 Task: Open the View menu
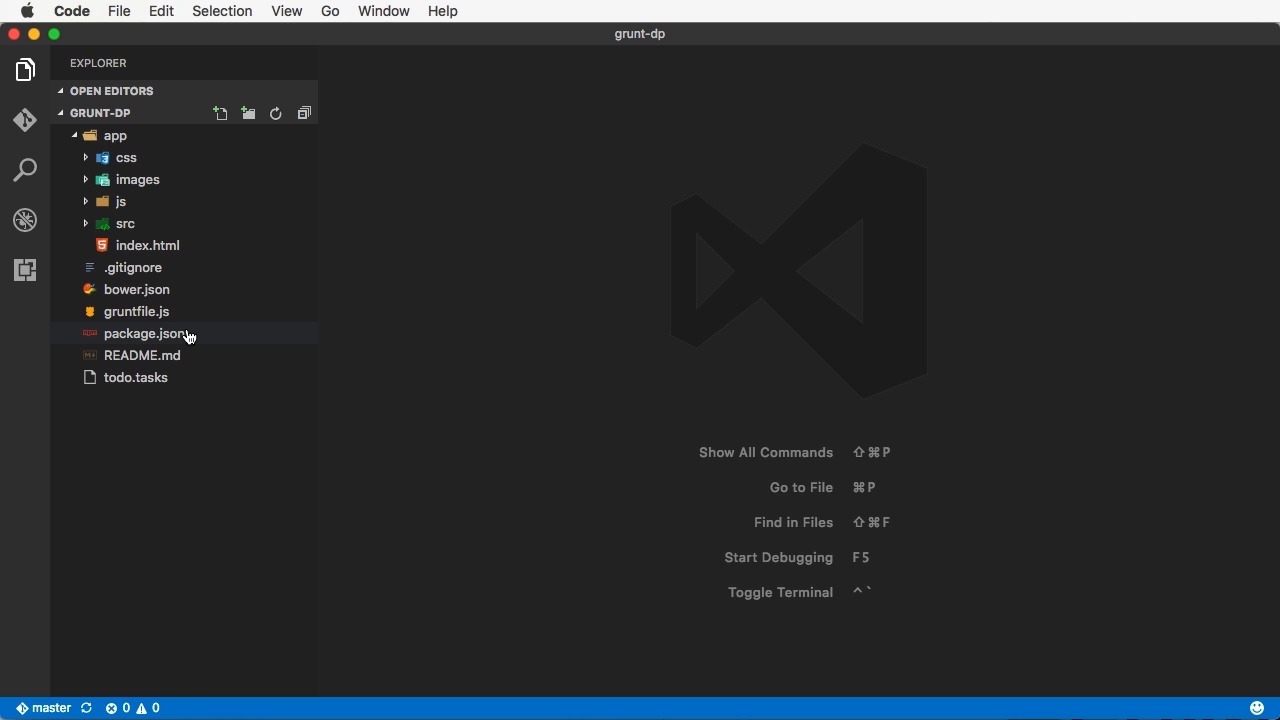tap(287, 11)
